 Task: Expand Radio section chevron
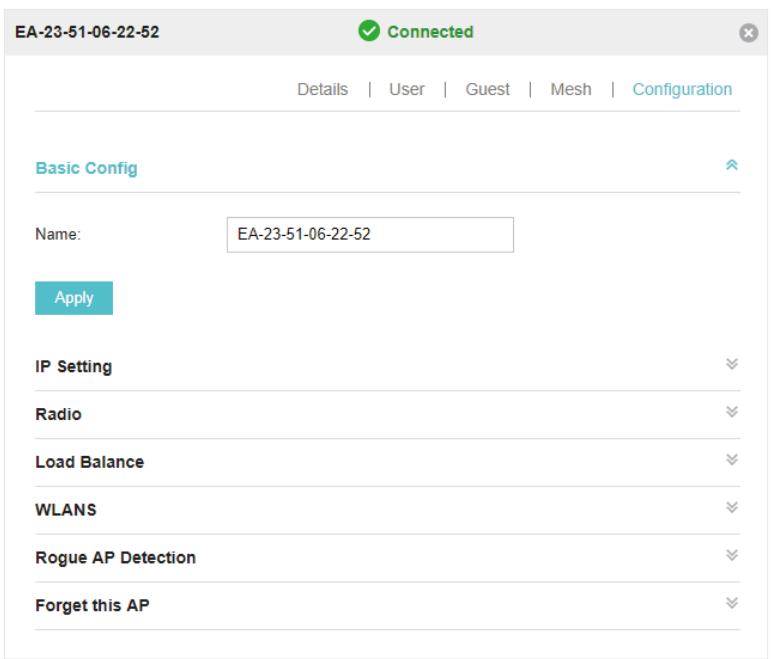732,412
